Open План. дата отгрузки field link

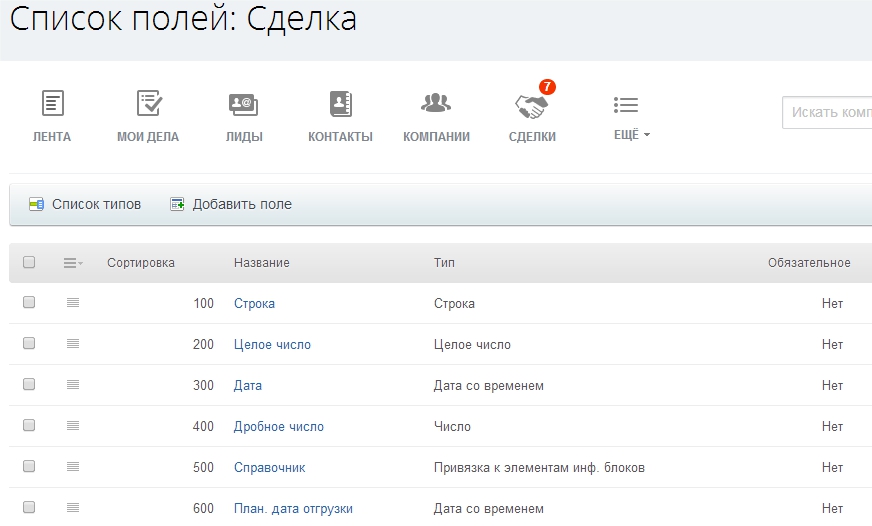[293, 508]
